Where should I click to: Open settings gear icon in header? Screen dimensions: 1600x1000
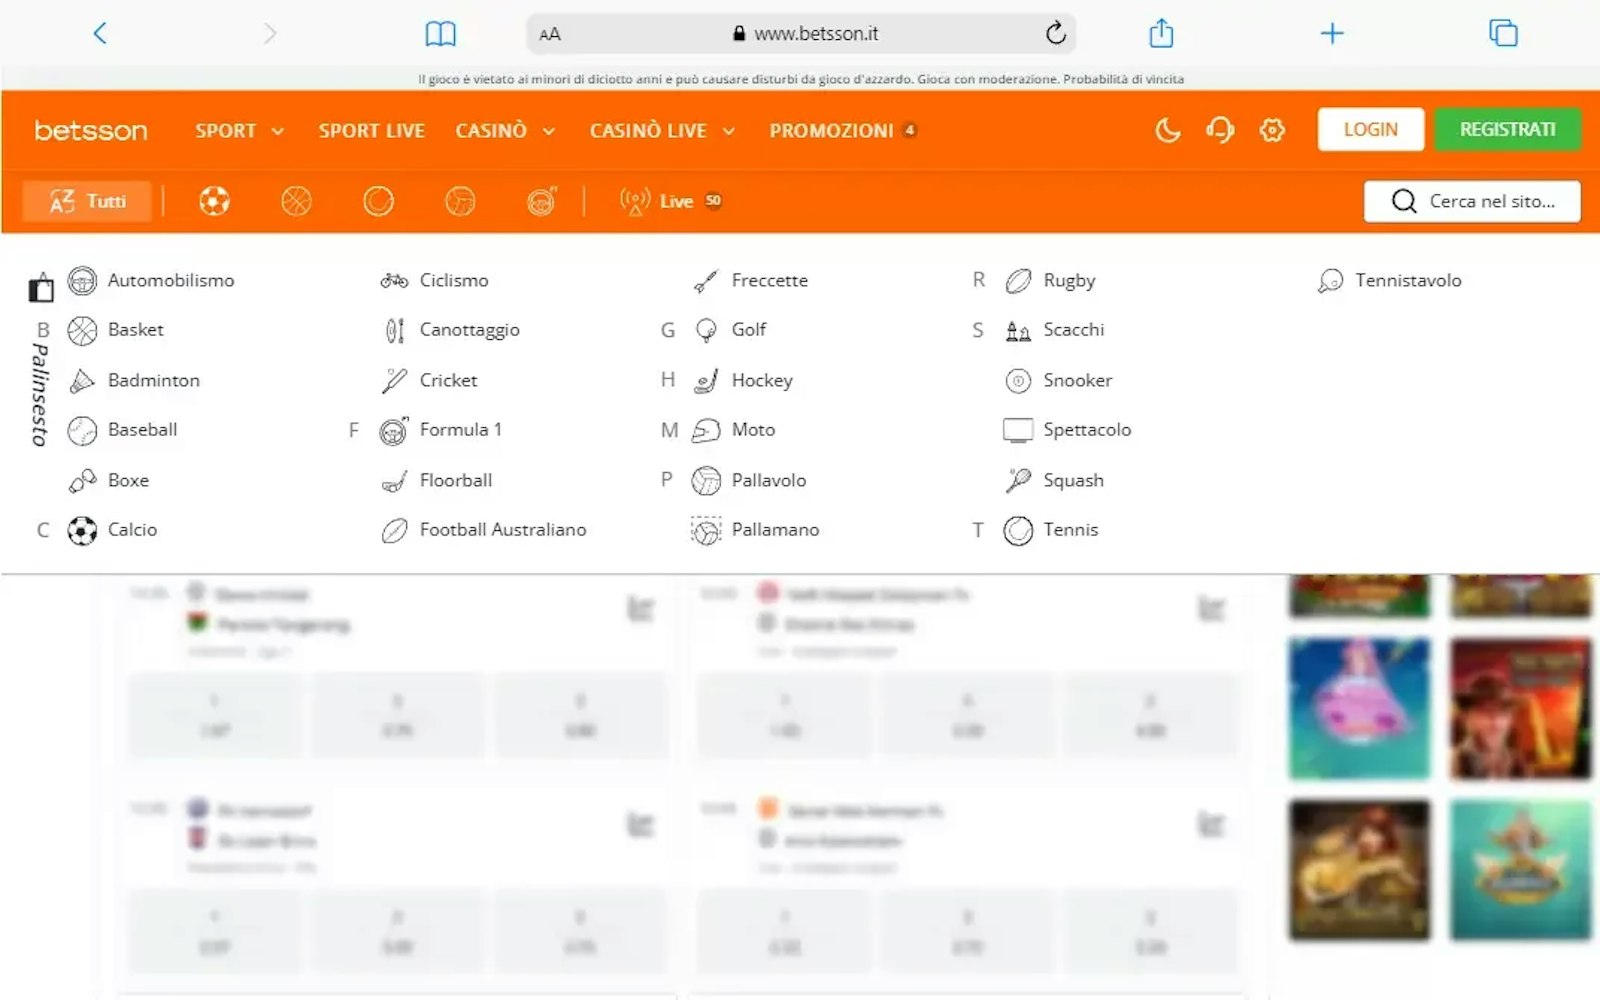coord(1272,130)
